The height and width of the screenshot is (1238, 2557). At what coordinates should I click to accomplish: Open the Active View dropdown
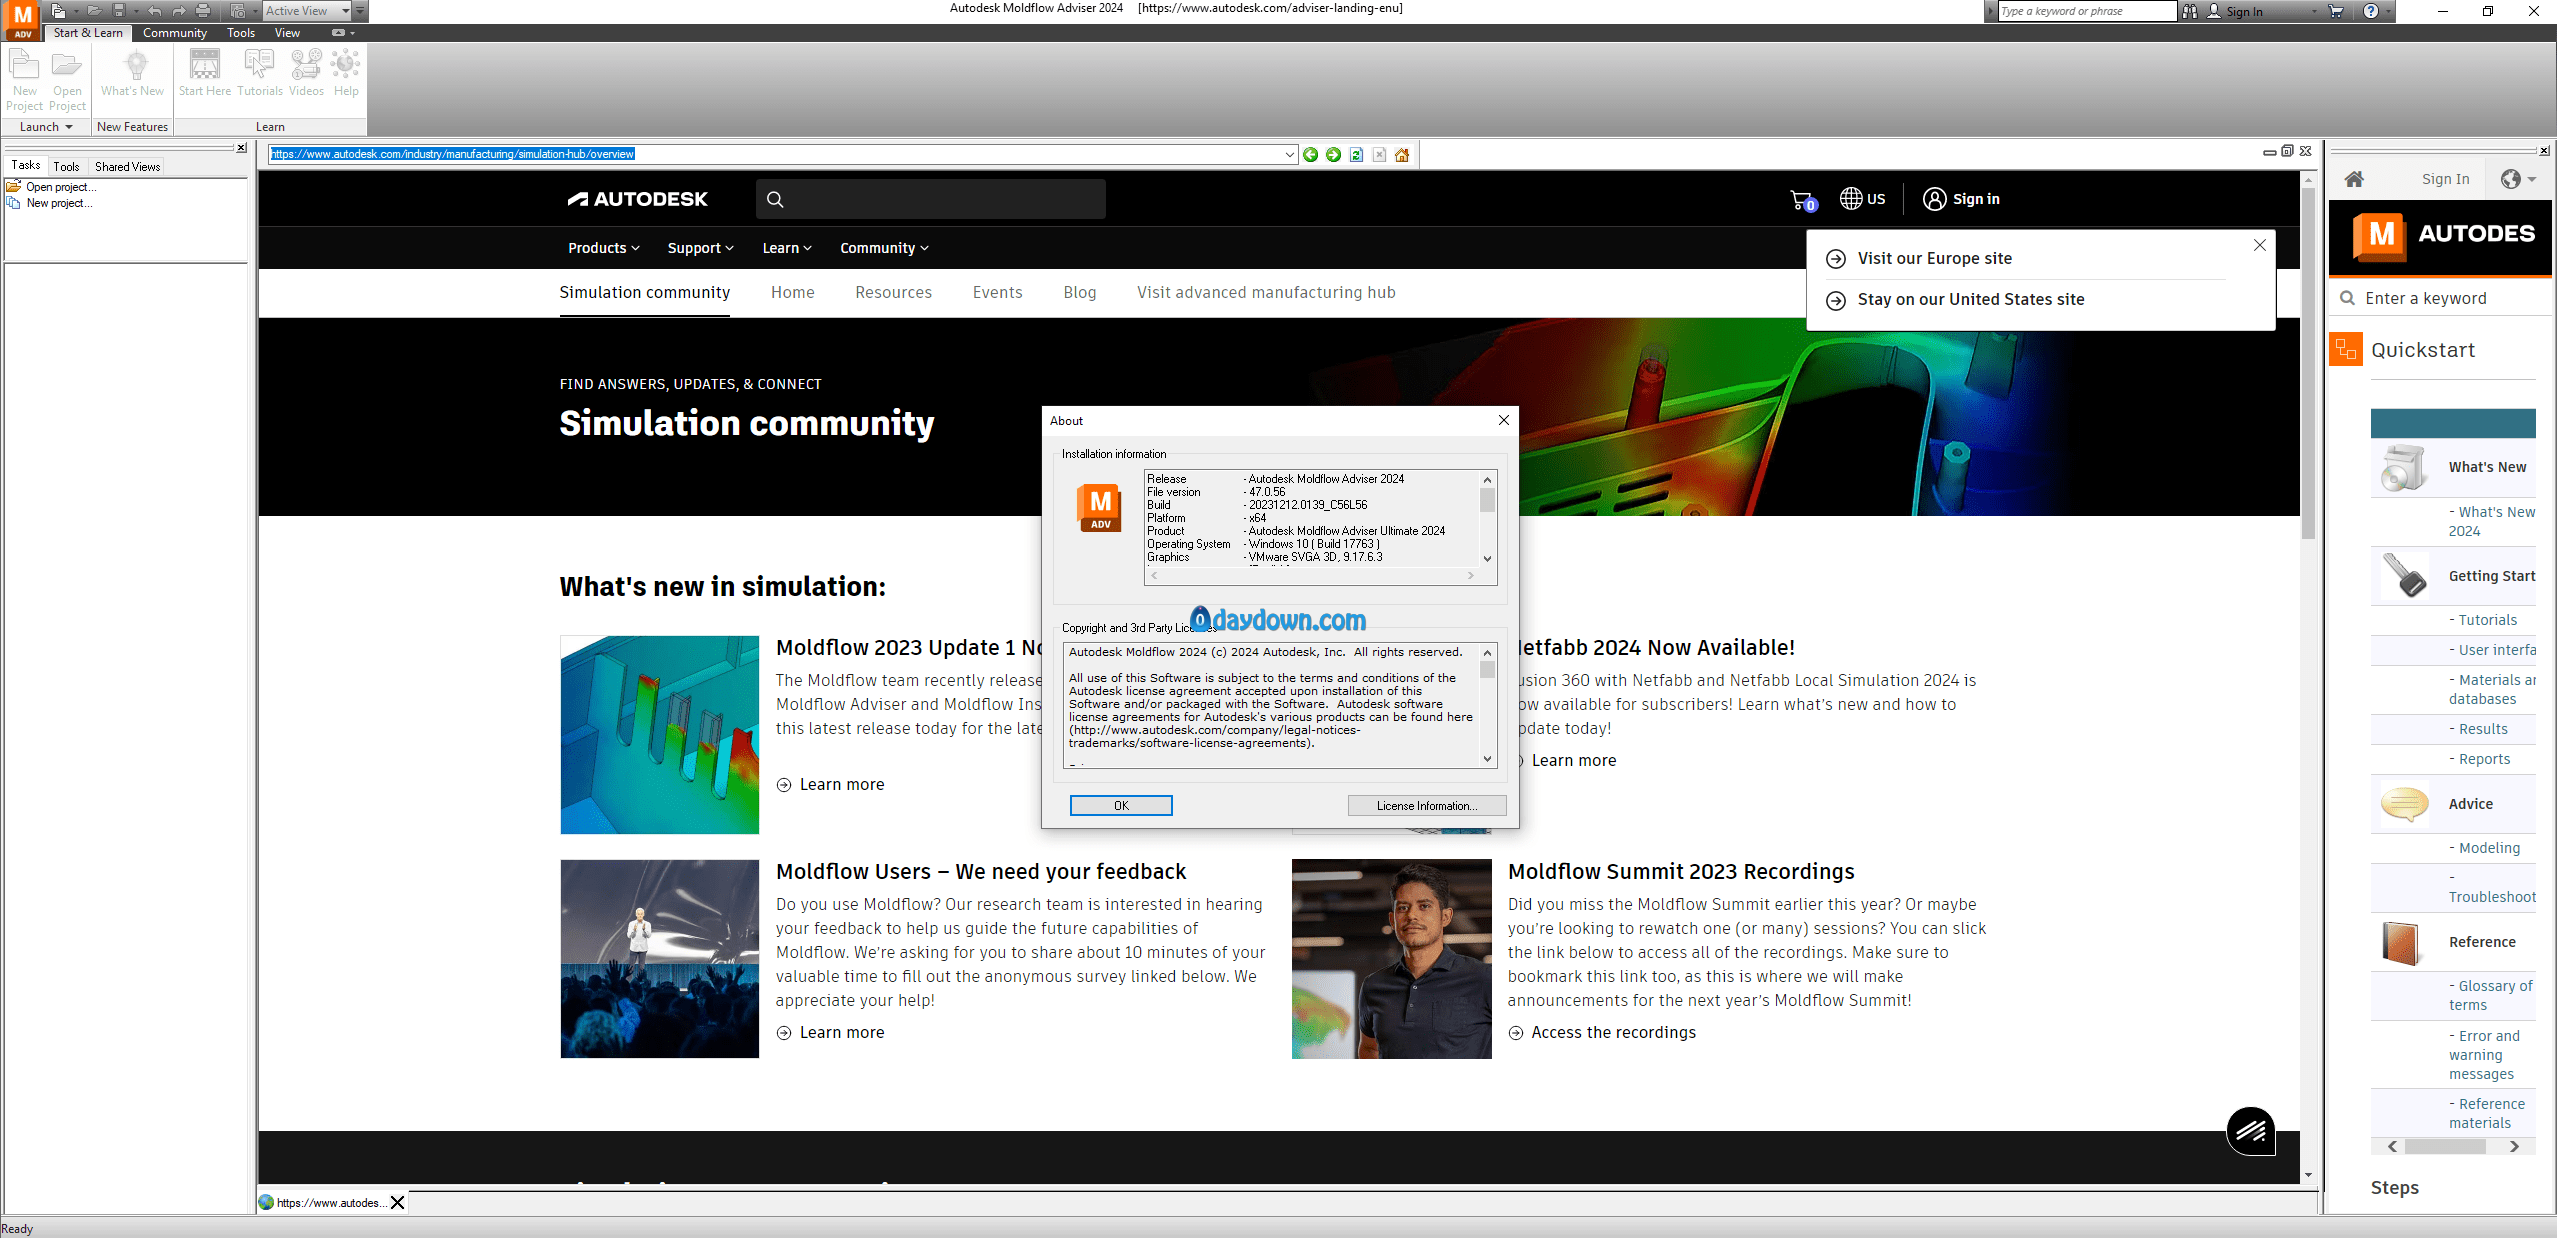(307, 11)
